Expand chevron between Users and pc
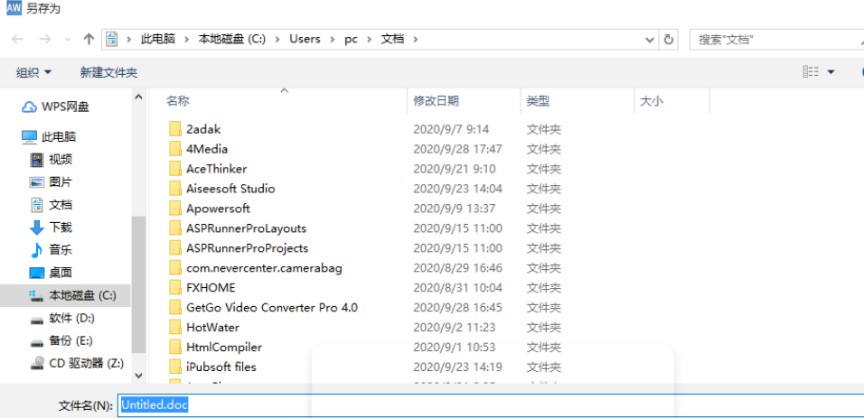The image size is (864, 418). tap(332, 40)
